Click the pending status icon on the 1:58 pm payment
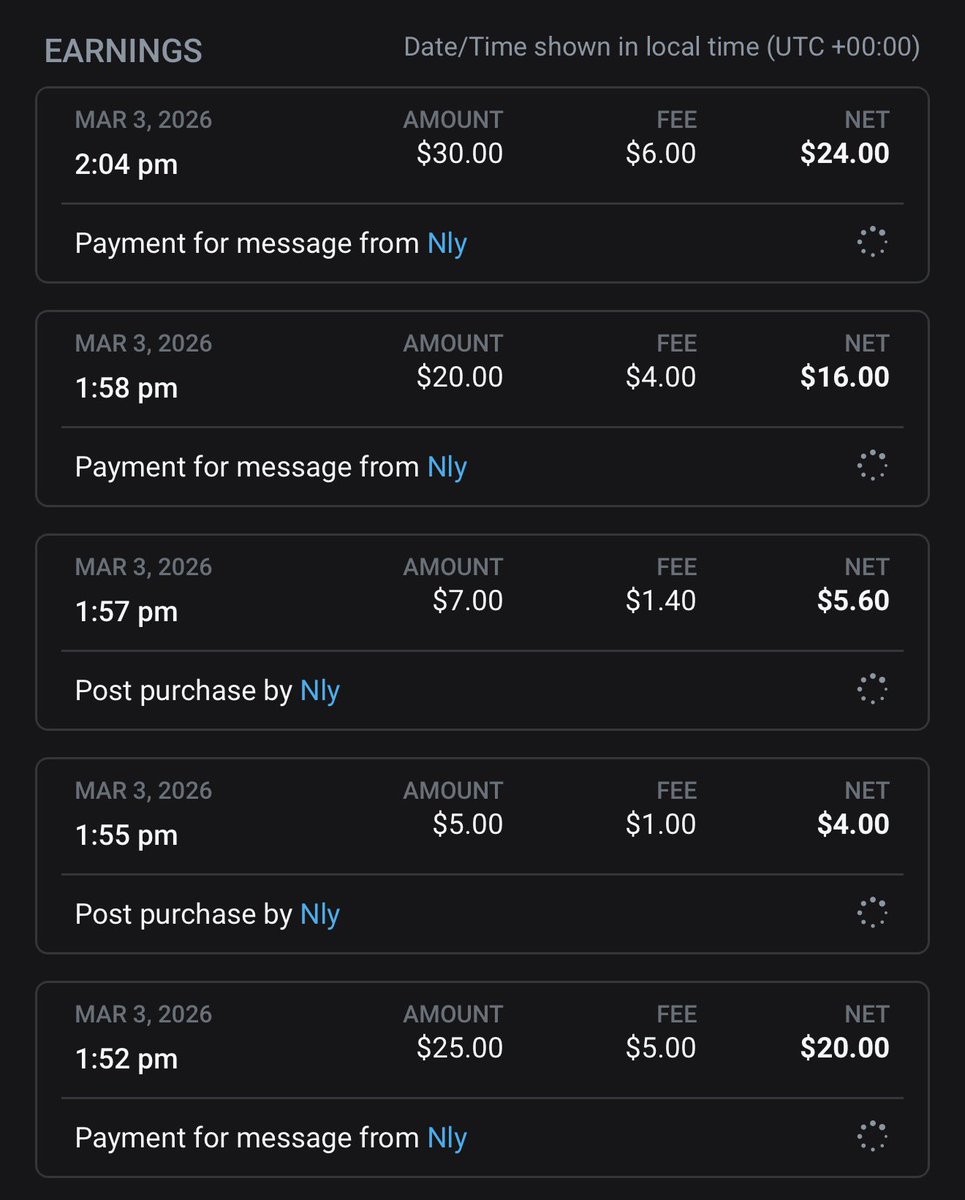The image size is (965, 1200). (872, 466)
